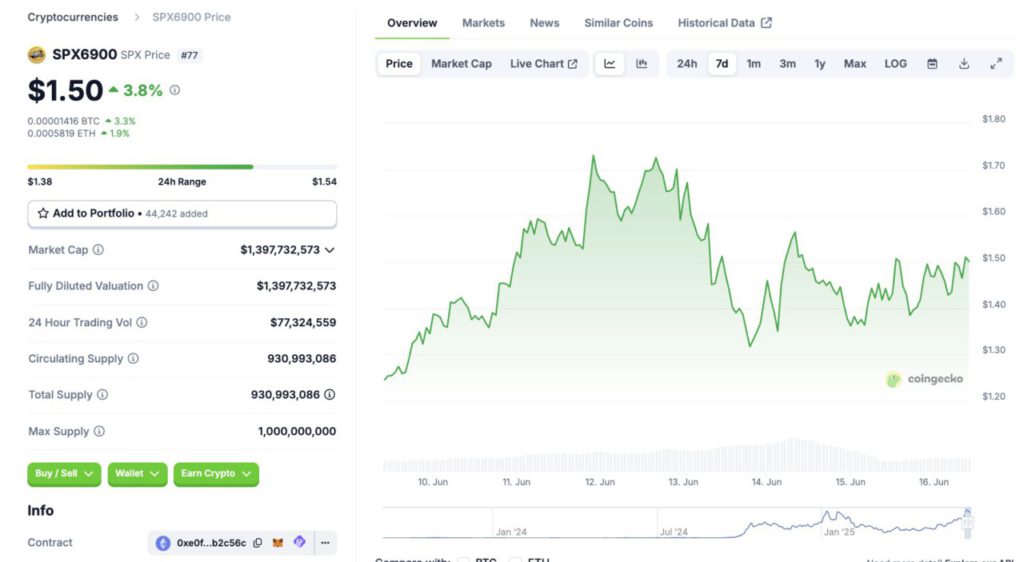Viewport: 1024px width, 562px height.
Task: Click the 0.00001416 BTC price text
Action: 63,121
